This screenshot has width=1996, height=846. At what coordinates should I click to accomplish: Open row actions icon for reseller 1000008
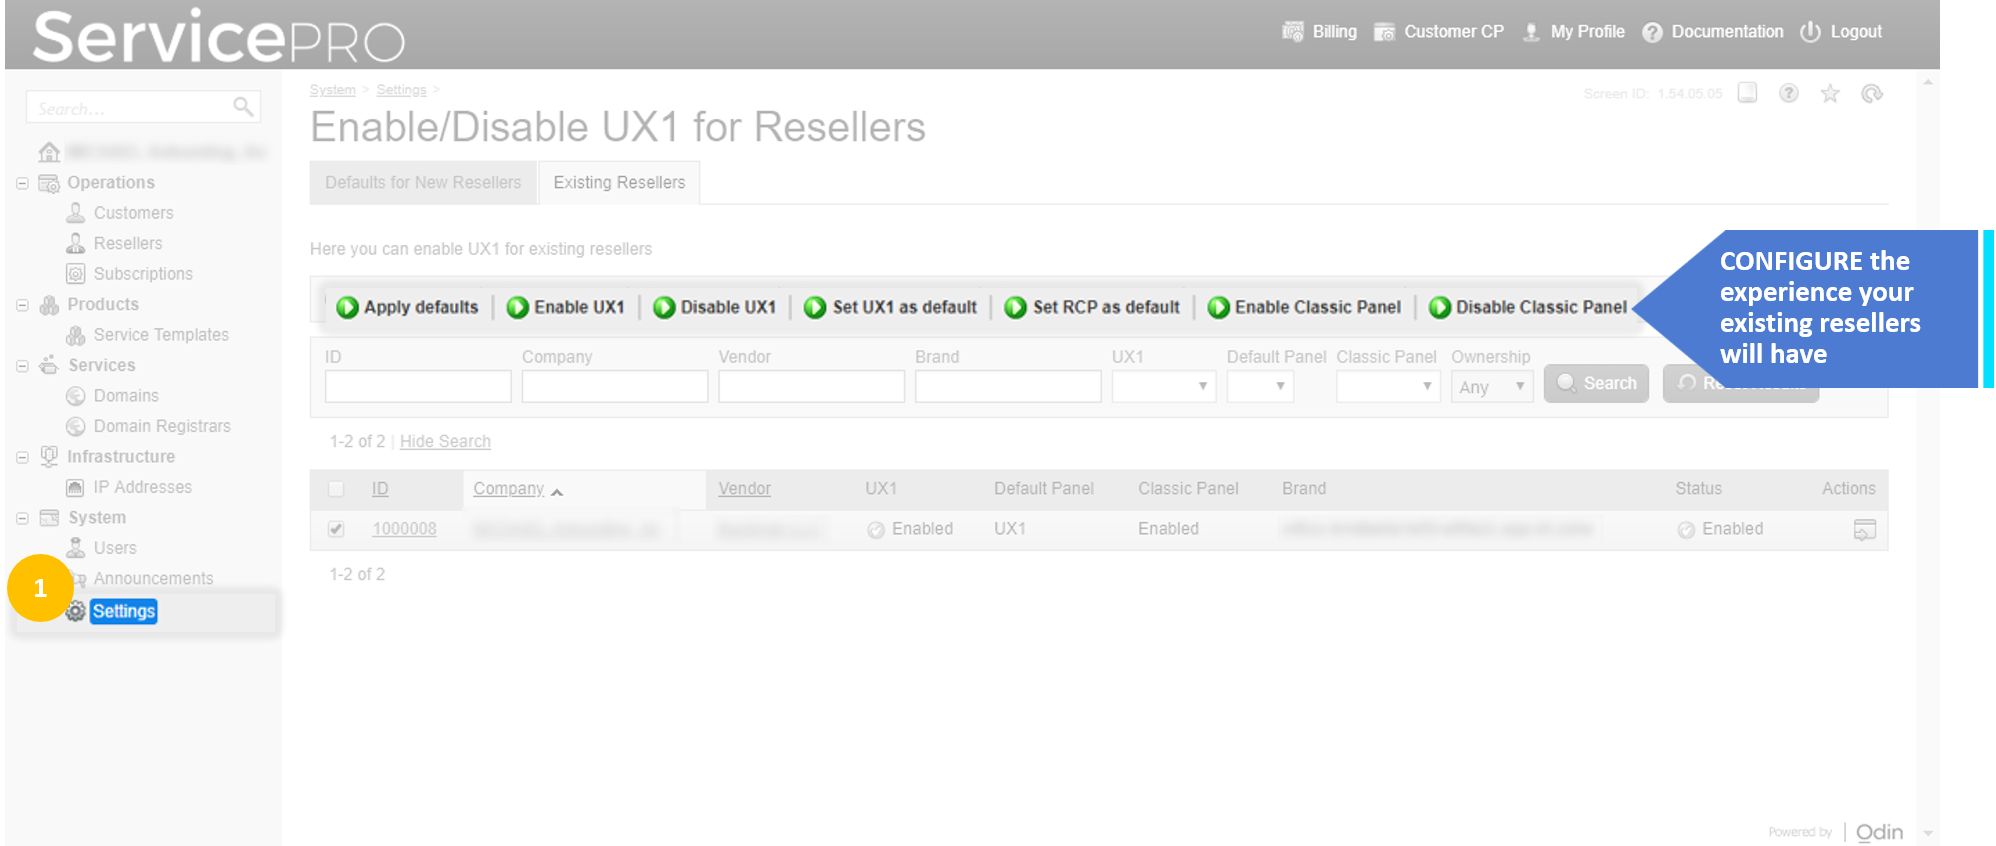[x=1864, y=530]
